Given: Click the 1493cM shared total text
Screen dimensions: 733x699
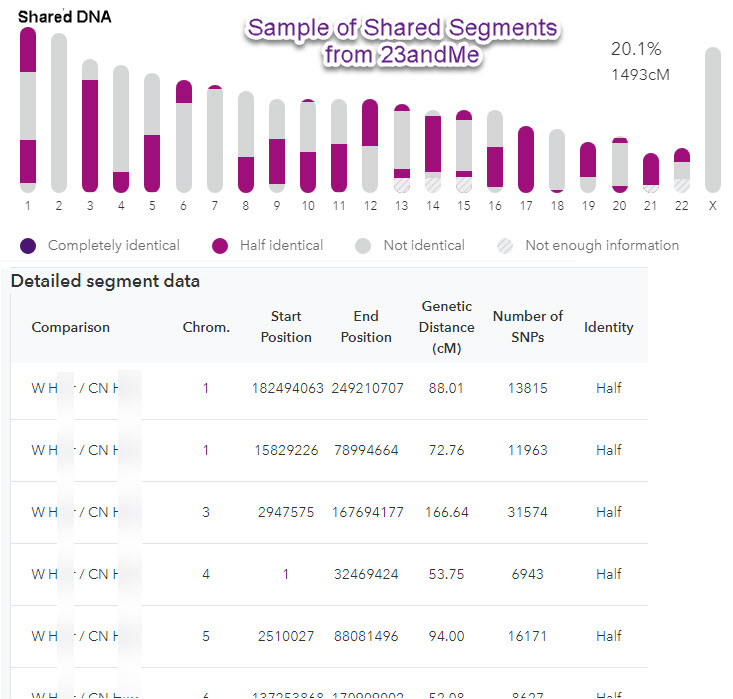Looking at the screenshot, I should (x=640, y=74).
